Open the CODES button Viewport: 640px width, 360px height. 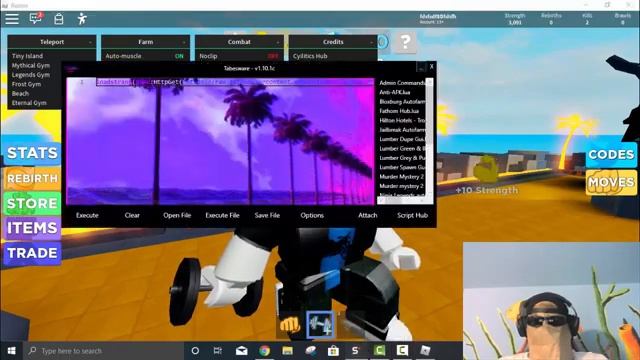click(611, 154)
